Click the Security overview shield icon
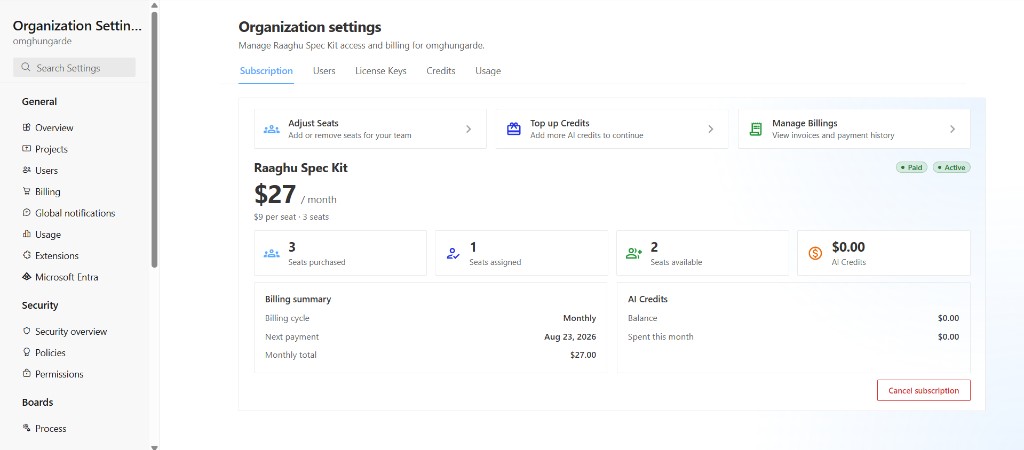 [x=26, y=331]
